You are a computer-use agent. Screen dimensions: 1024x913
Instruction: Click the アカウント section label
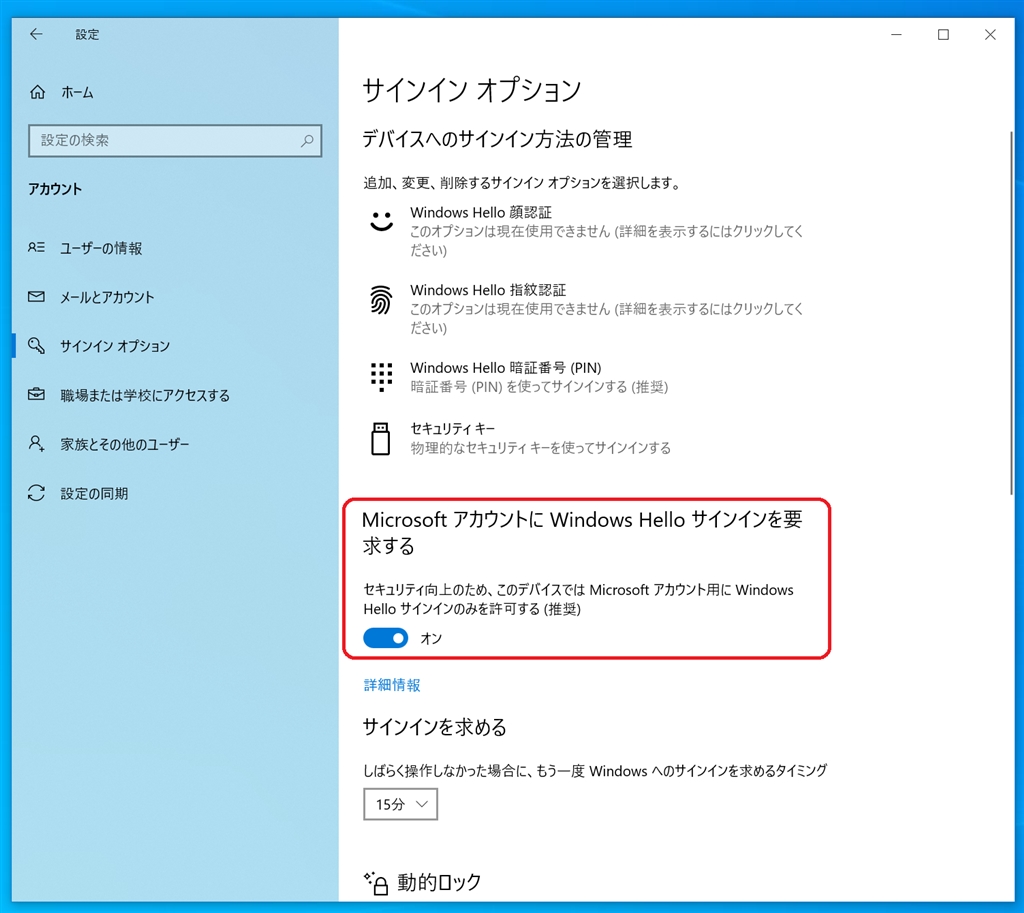(55, 189)
